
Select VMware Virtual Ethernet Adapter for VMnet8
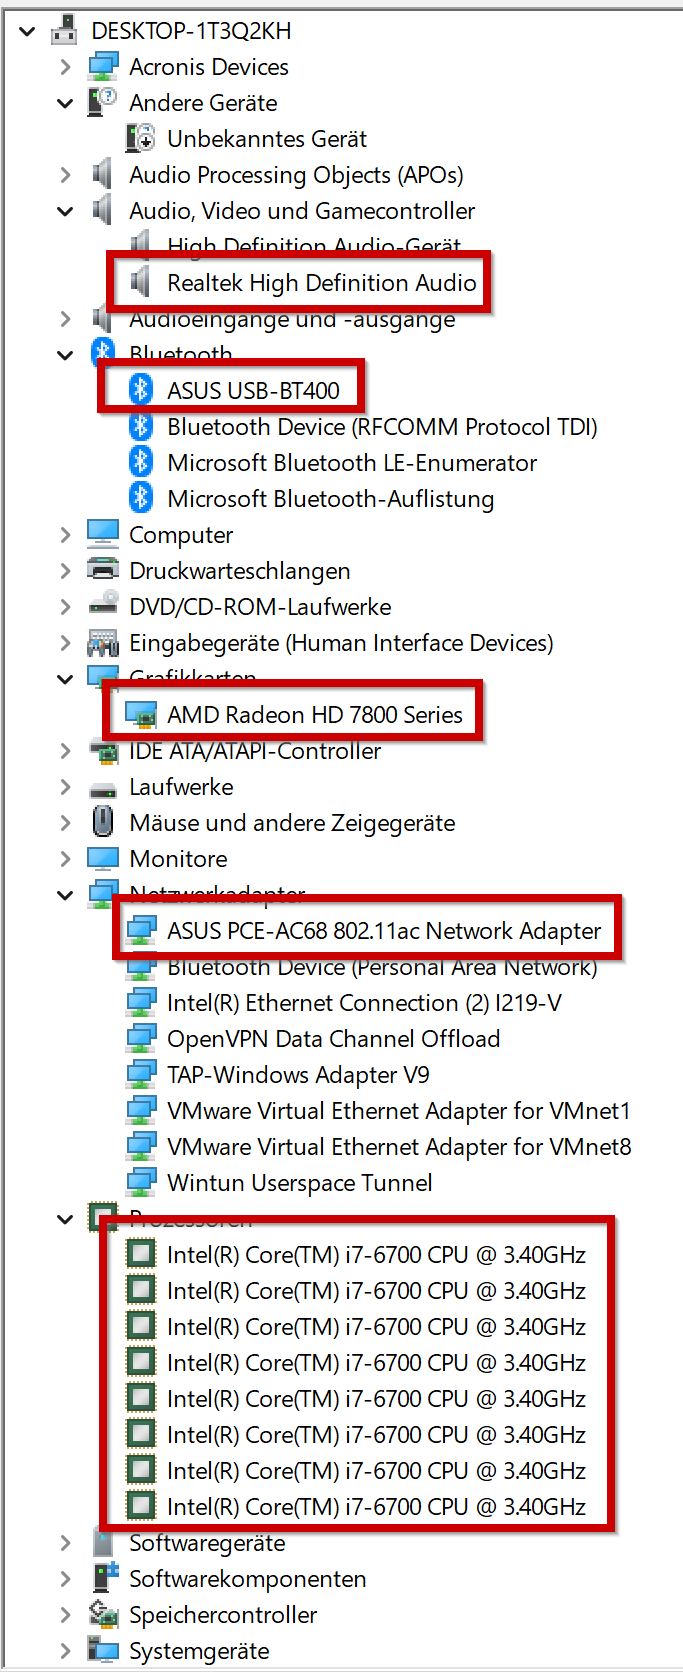[x=399, y=1147]
